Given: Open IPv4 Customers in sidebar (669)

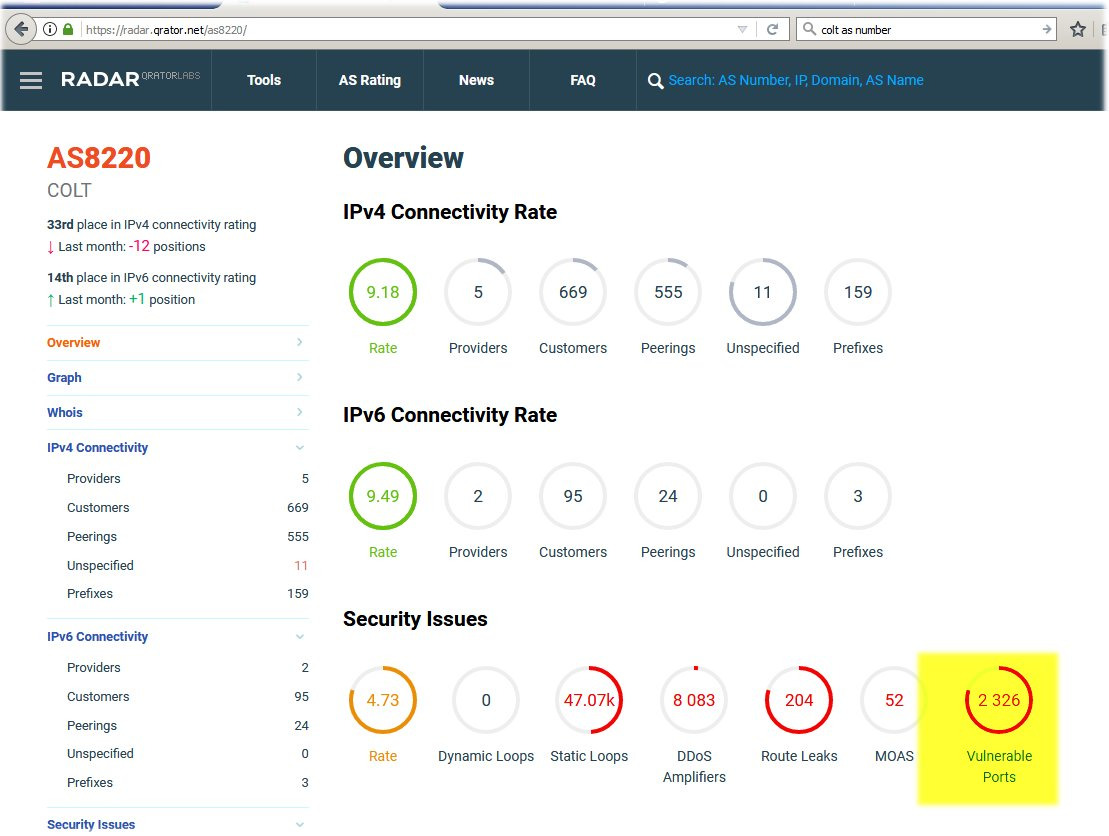Looking at the screenshot, I should pos(187,508).
